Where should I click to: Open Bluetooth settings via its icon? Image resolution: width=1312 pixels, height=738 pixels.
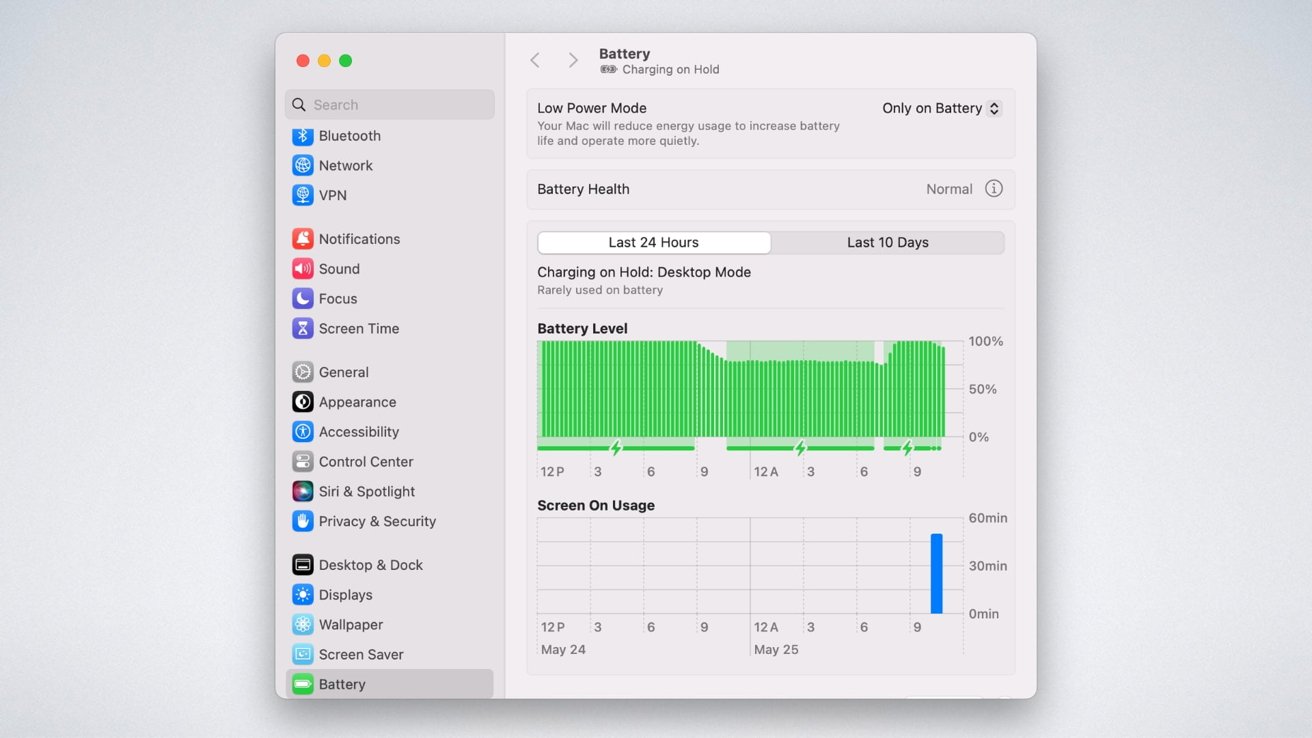[303, 136]
